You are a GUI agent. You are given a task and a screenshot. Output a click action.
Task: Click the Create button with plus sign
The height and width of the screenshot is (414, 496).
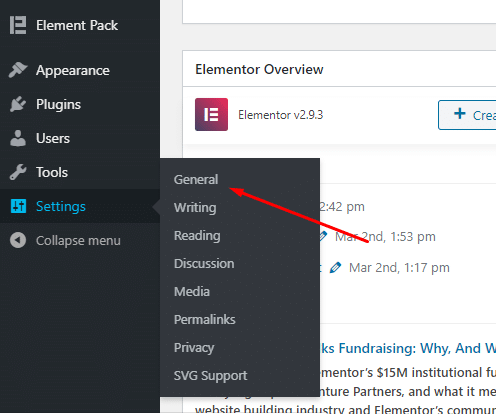tap(467, 115)
